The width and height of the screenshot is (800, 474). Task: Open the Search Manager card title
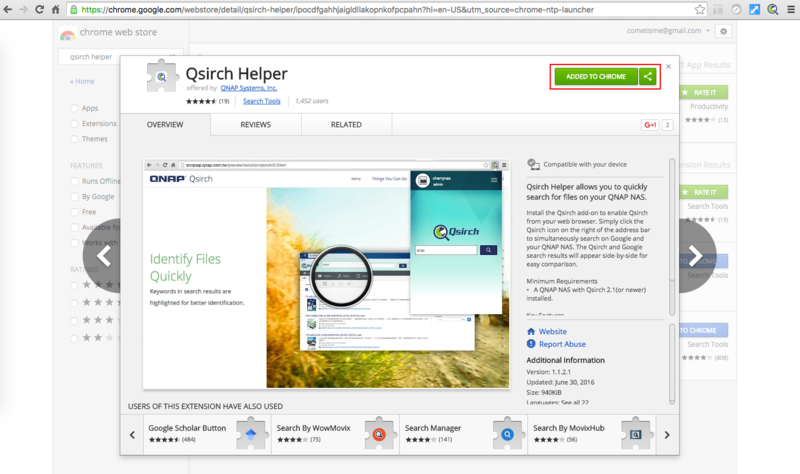(433, 428)
